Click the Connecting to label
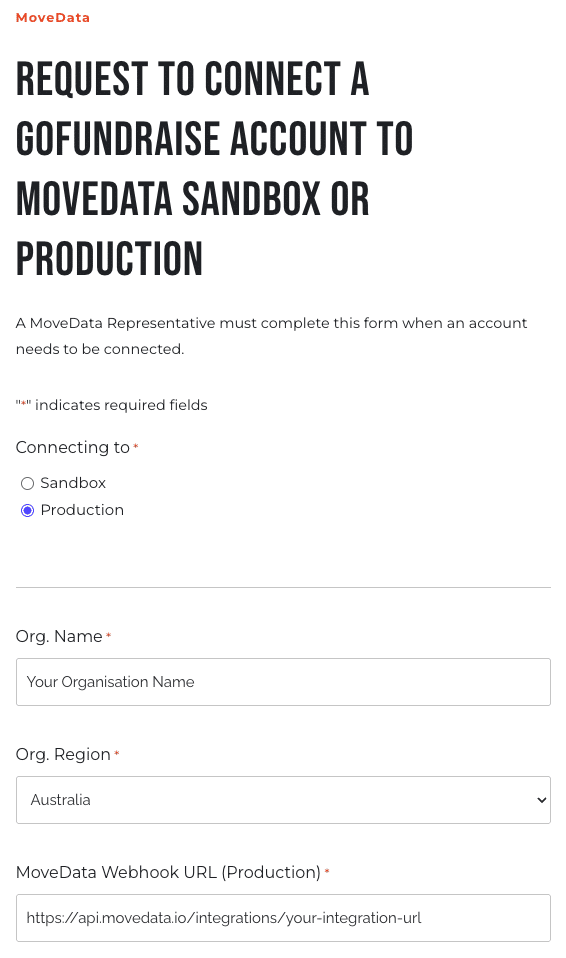The width and height of the screenshot is (566, 958). pyautogui.click(x=73, y=448)
